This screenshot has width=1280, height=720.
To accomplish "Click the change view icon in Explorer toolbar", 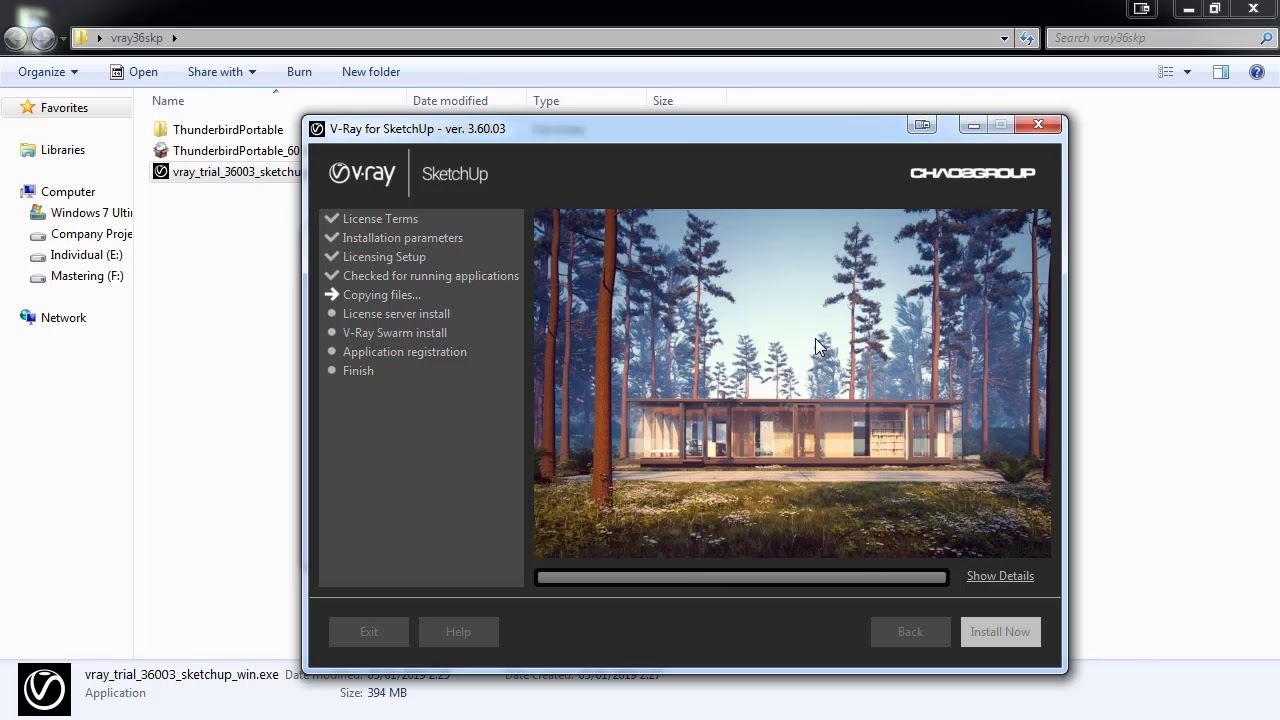I will point(1166,72).
